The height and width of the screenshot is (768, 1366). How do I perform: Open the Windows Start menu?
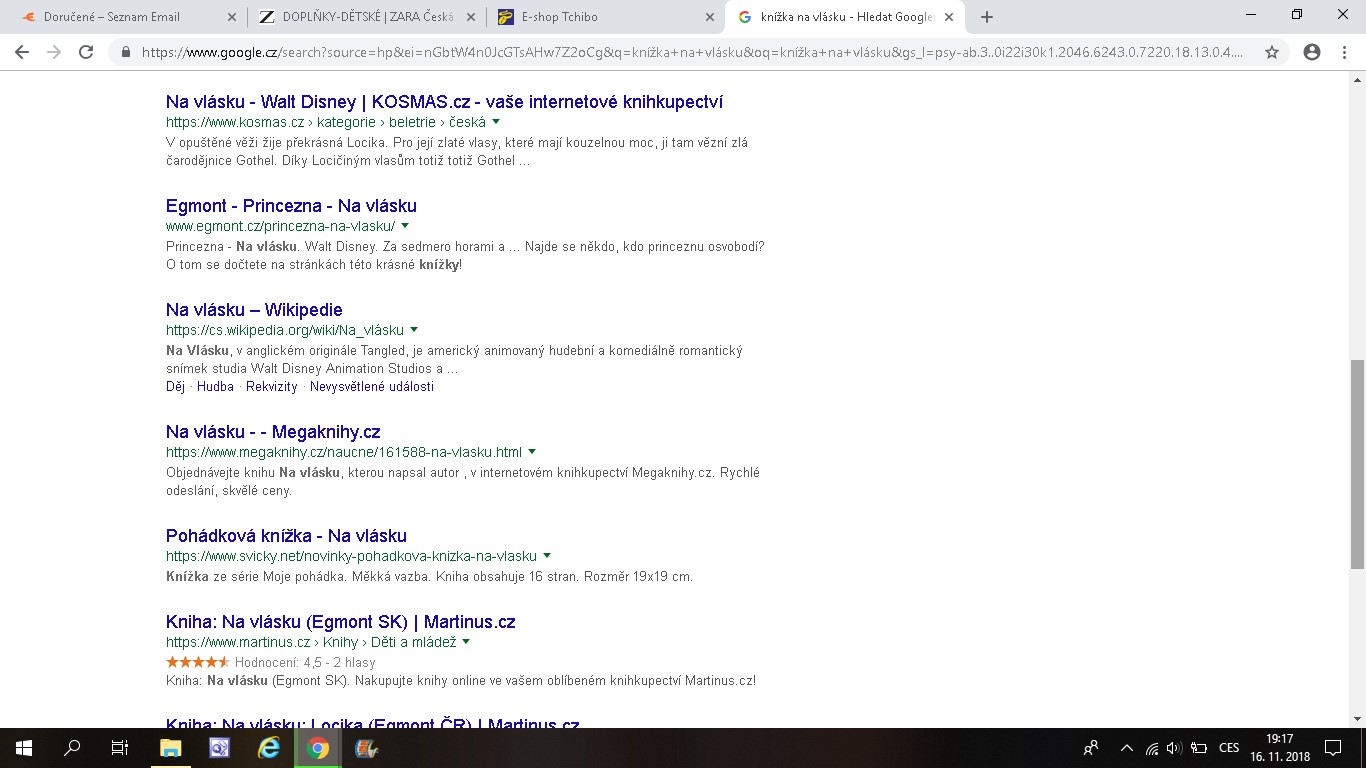[x=23, y=748]
